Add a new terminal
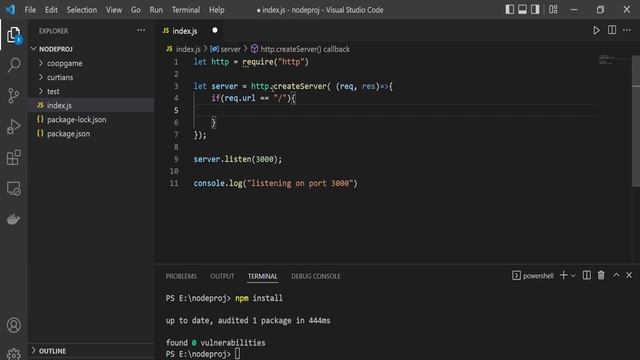Viewport: 640px width, 360px height. tap(563, 276)
